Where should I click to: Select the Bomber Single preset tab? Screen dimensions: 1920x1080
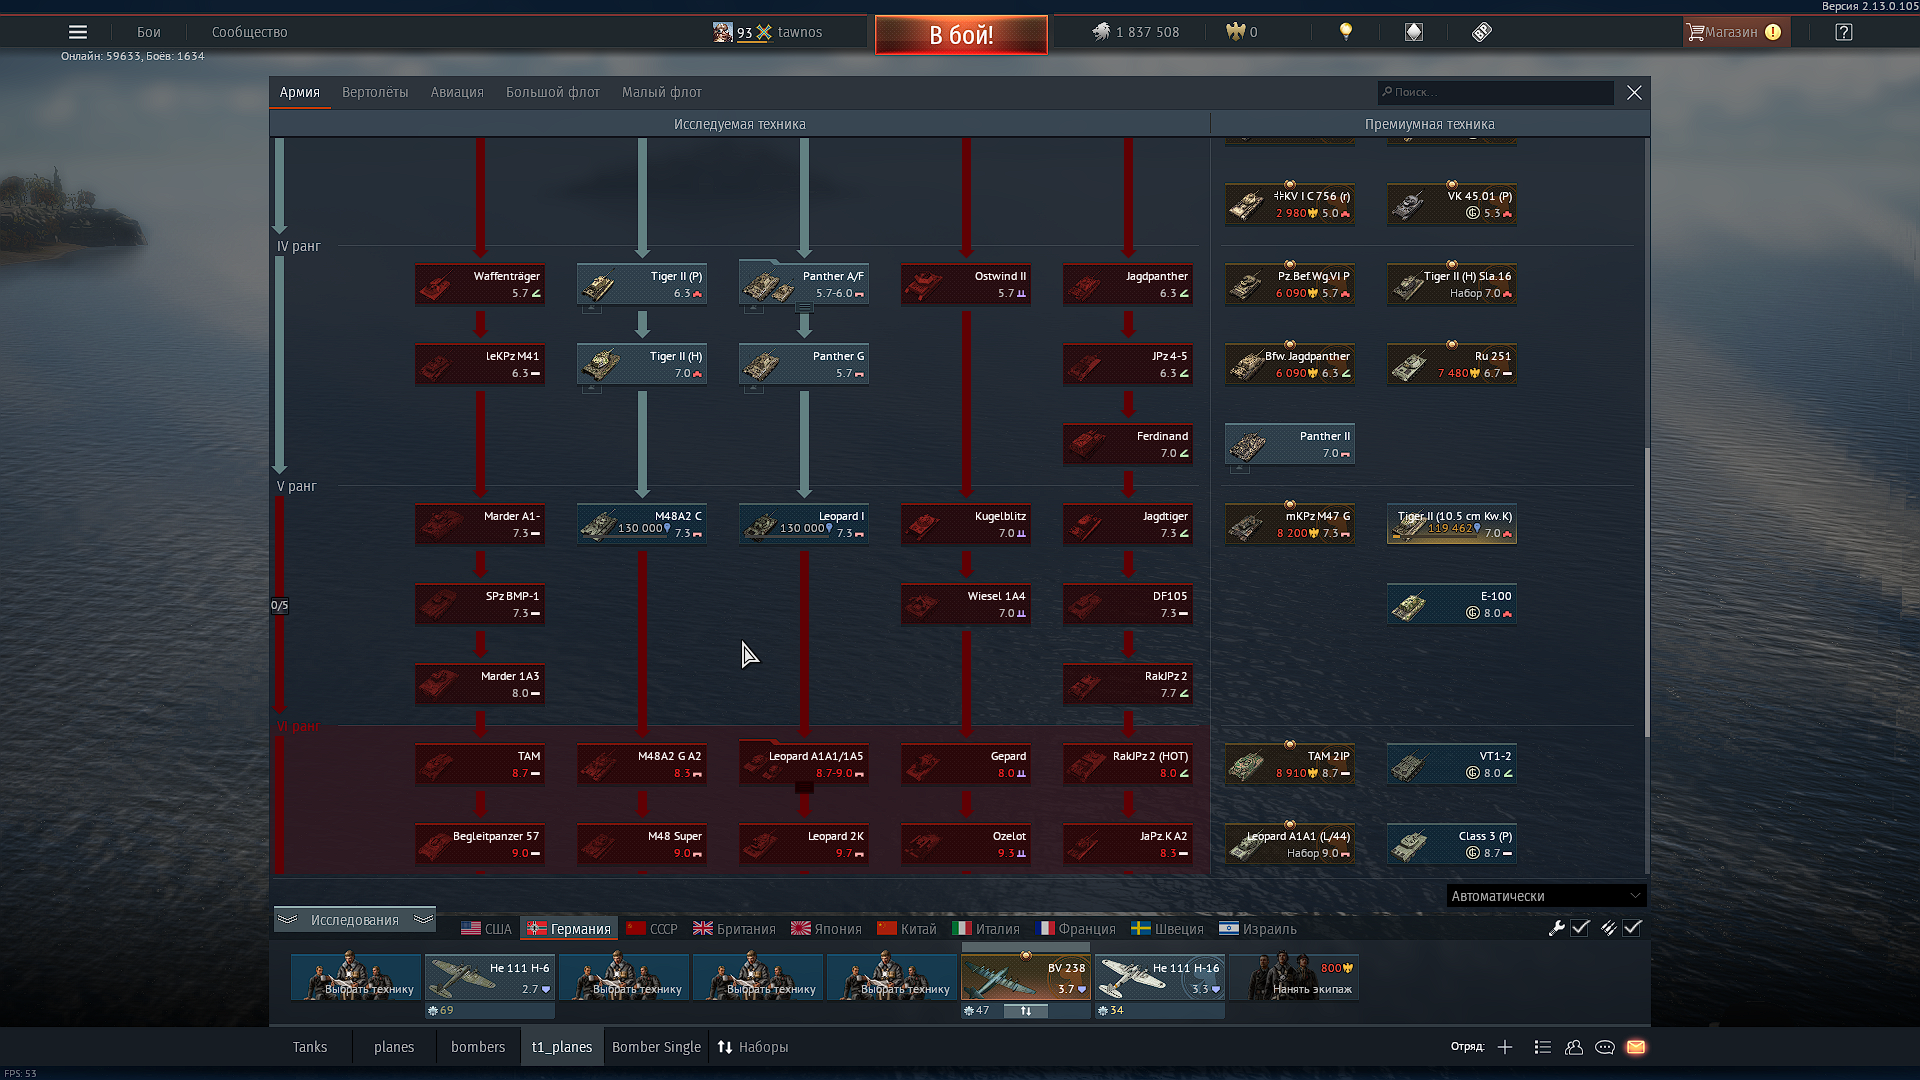[x=656, y=1047]
